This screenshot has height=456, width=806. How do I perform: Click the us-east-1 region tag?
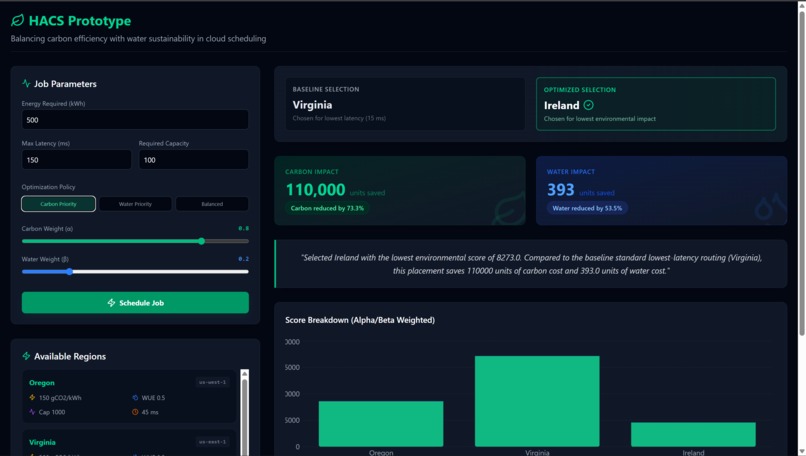coord(212,442)
